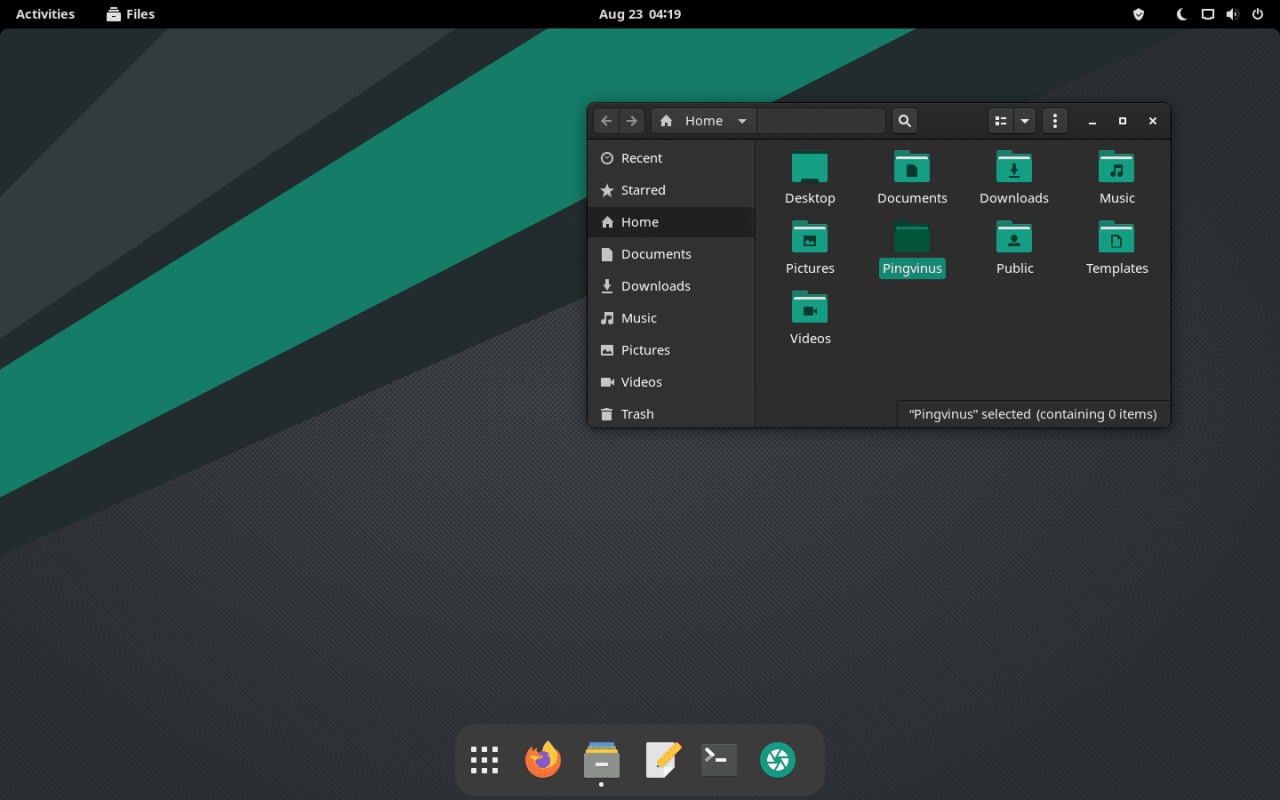
Task: Open Activities overview
Action: point(45,14)
